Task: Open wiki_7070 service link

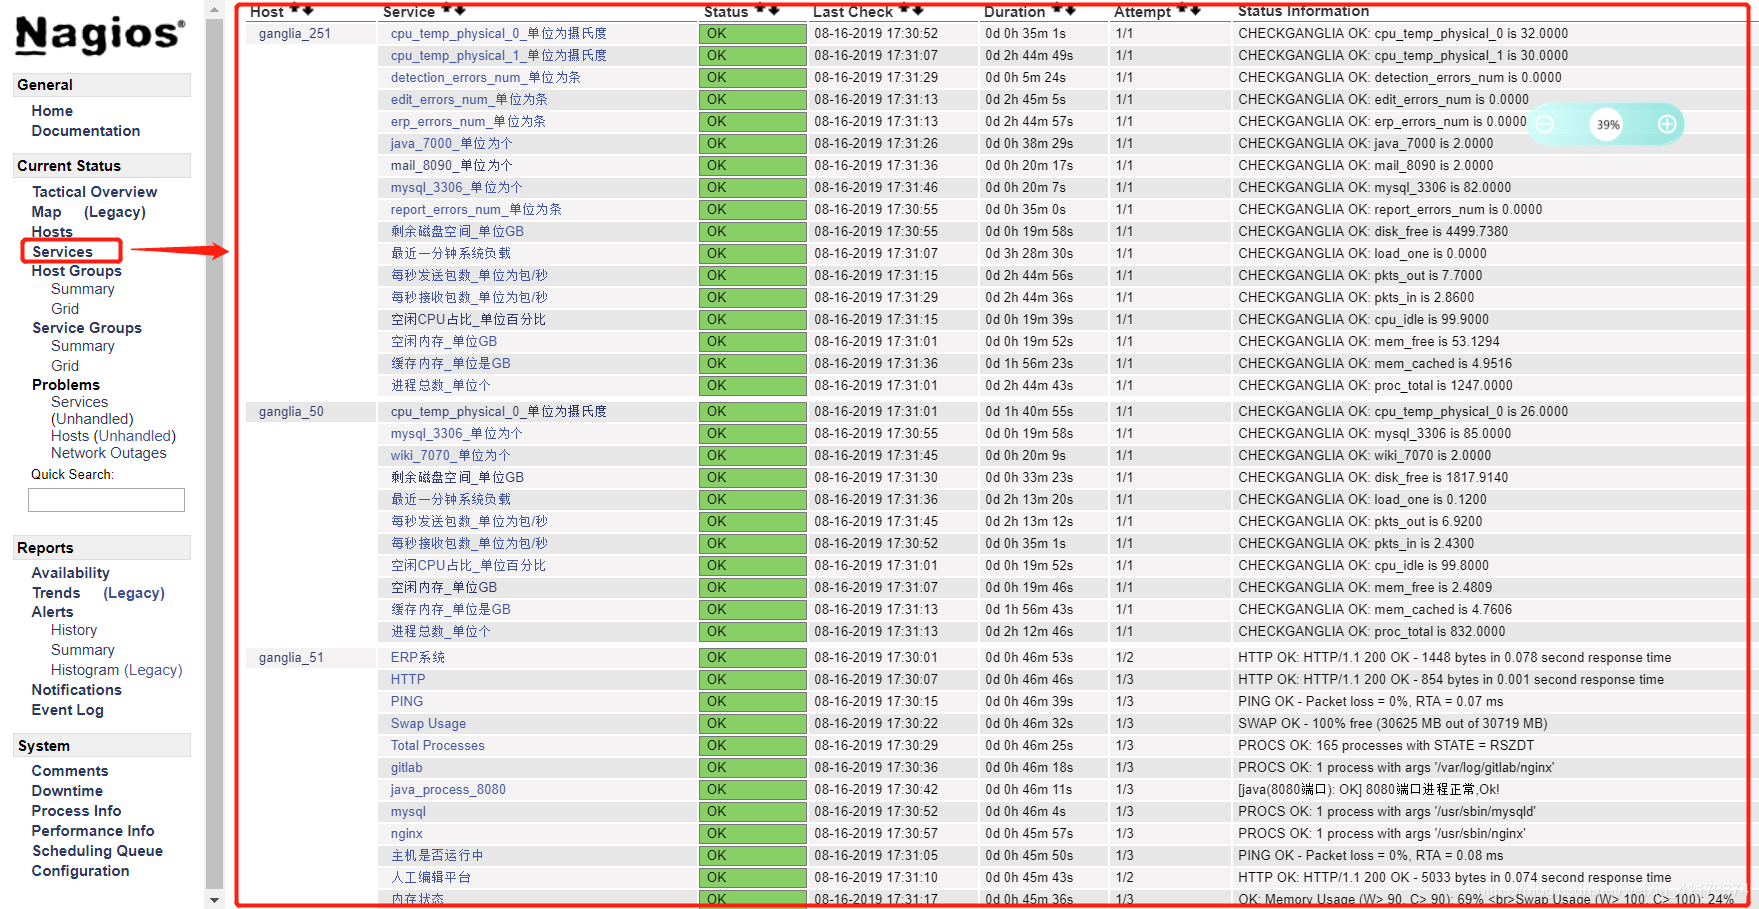Action: tap(450, 456)
